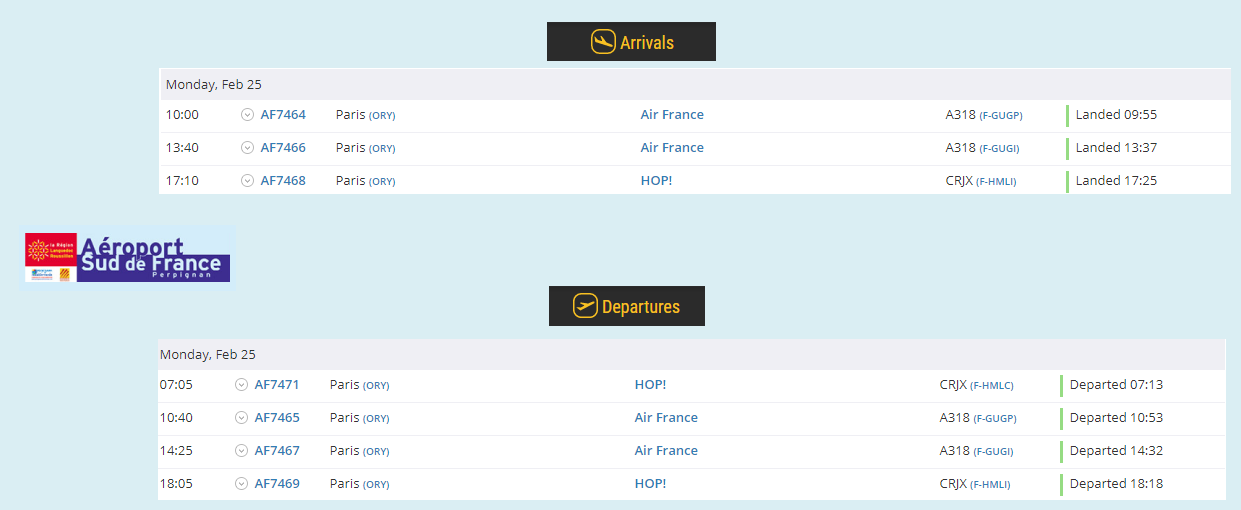Image resolution: width=1241 pixels, height=510 pixels.
Task: Click HOP! airline on the AF7469 row
Action: pyautogui.click(x=650, y=484)
